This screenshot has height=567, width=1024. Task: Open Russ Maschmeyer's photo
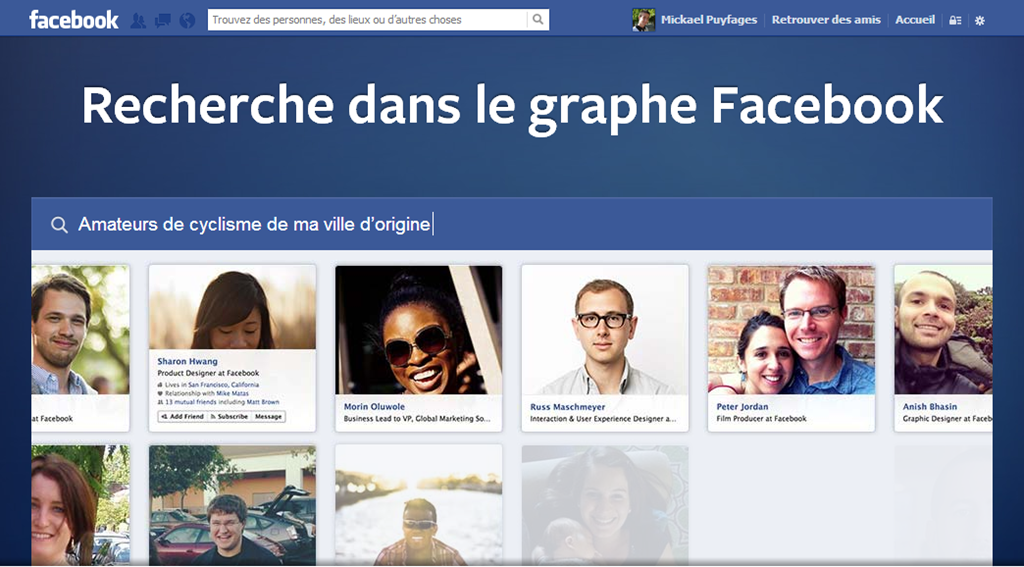[605, 330]
